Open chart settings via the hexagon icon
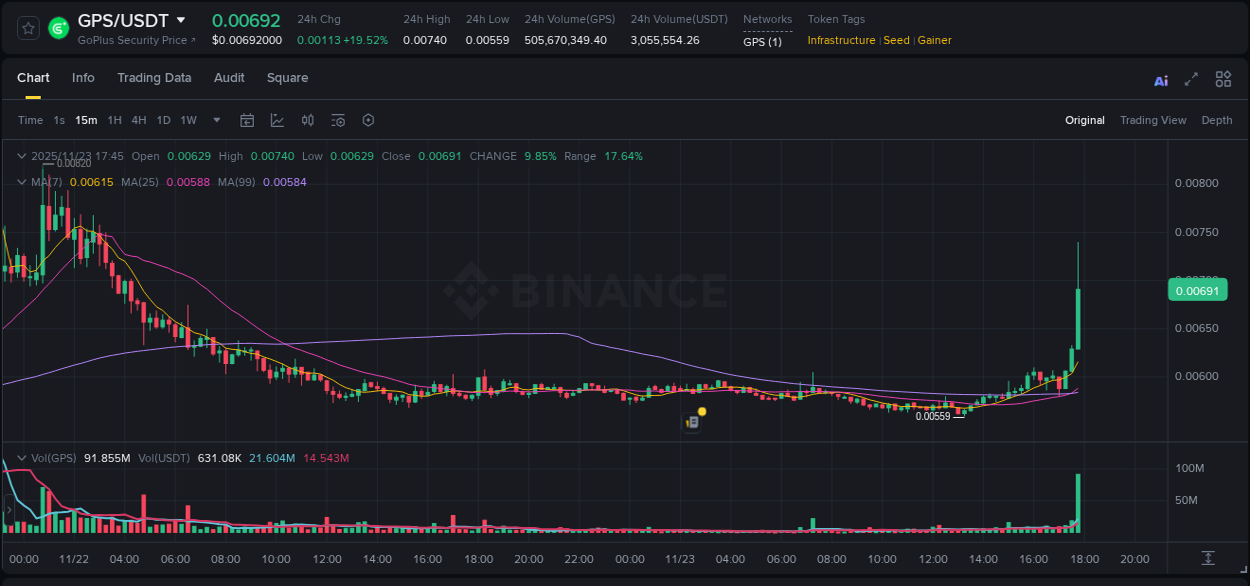Screen dimensions: 1250x586 click(x=368, y=120)
